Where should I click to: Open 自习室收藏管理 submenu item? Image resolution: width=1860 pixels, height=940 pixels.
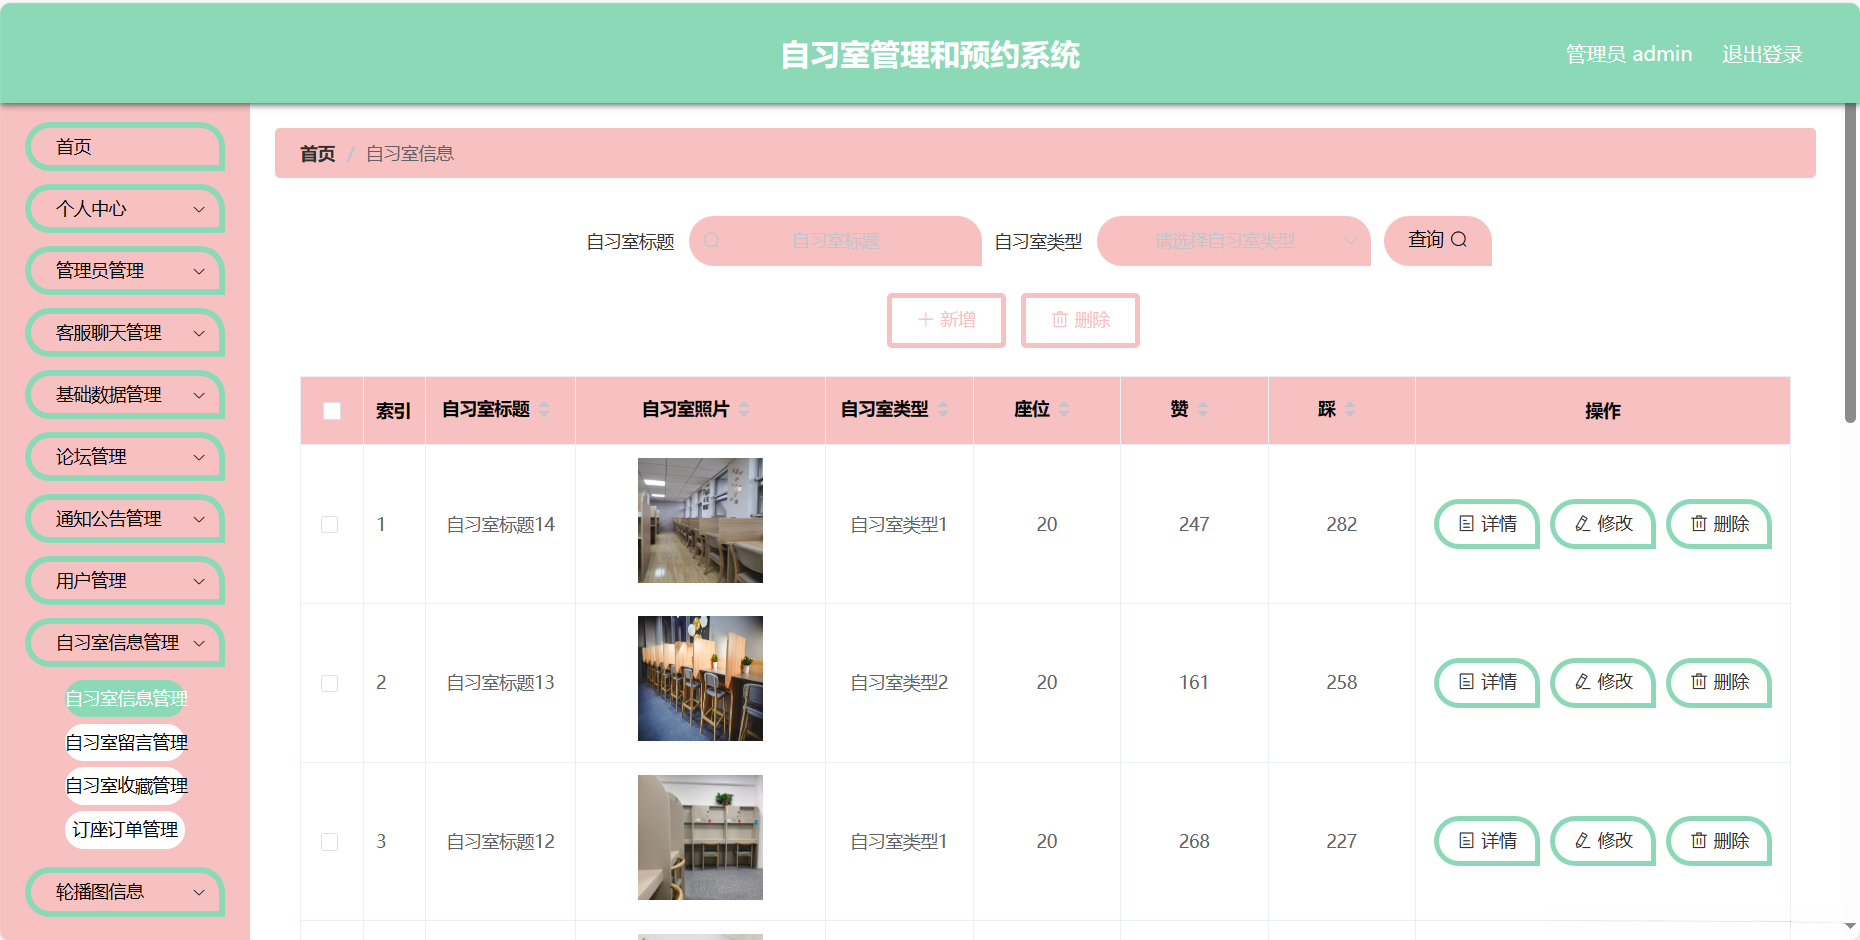126,786
